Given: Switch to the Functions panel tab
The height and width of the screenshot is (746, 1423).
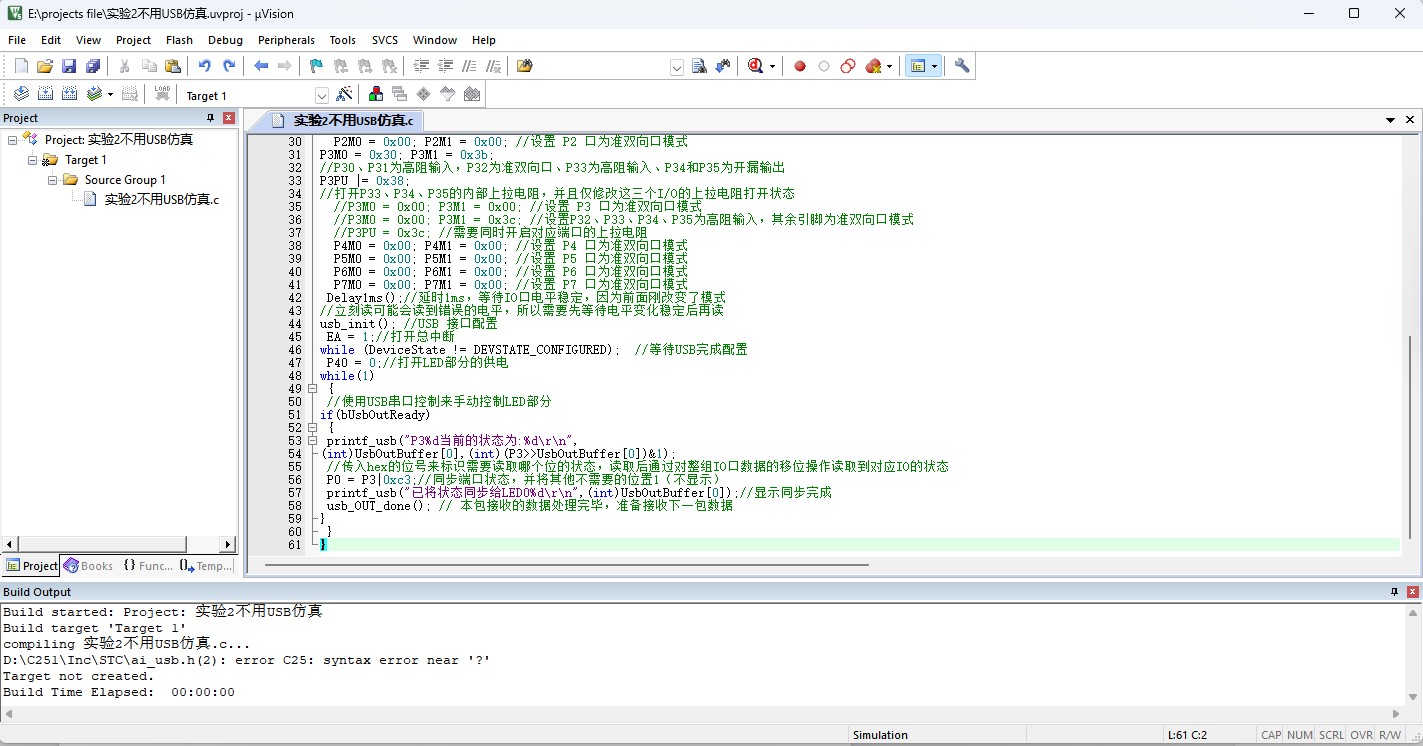Looking at the screenshot, I should [x=148, y=566].
